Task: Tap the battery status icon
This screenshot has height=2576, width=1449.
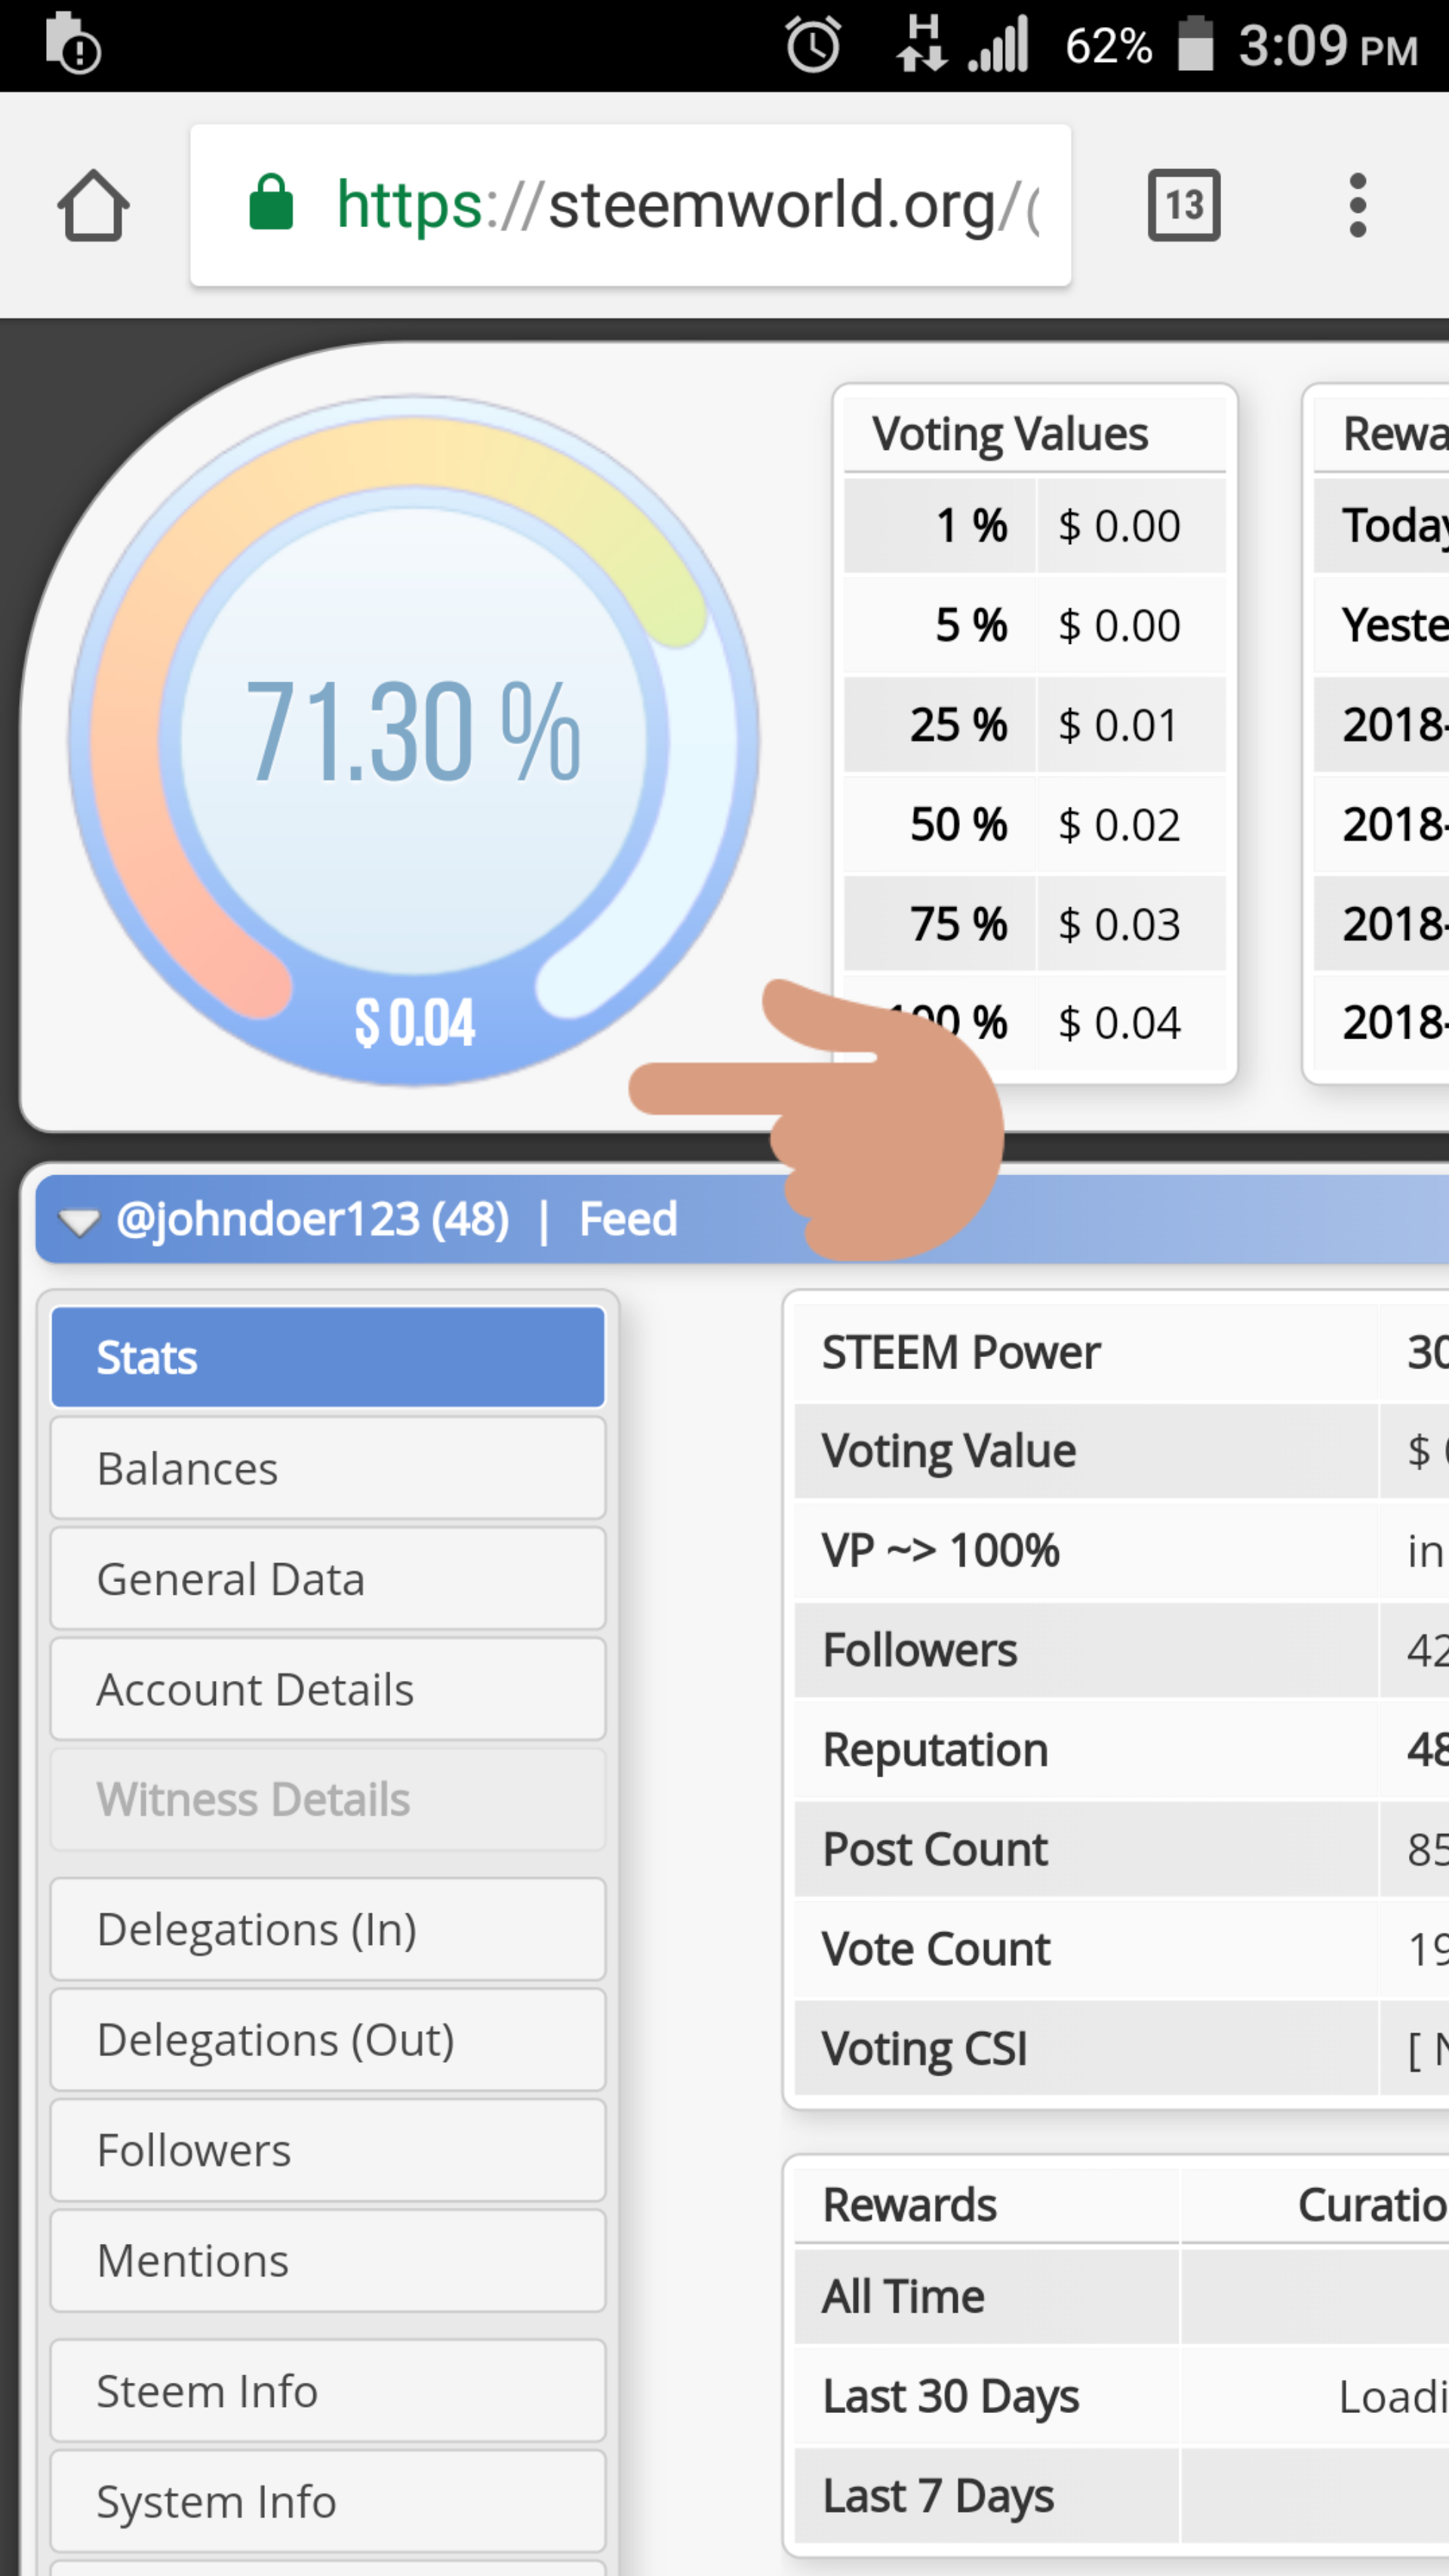Action: (x=1195, y=44)
